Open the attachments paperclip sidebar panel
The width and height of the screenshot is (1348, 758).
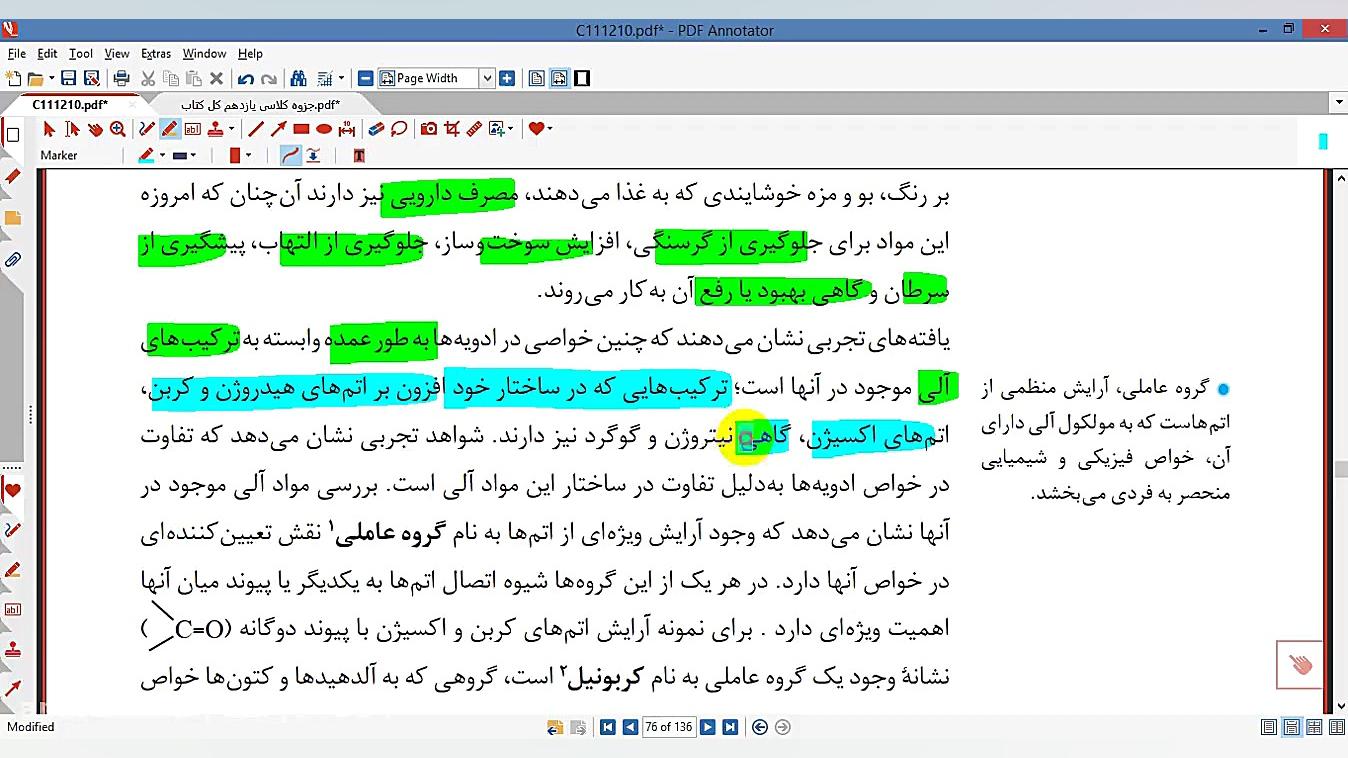point(13,260)
